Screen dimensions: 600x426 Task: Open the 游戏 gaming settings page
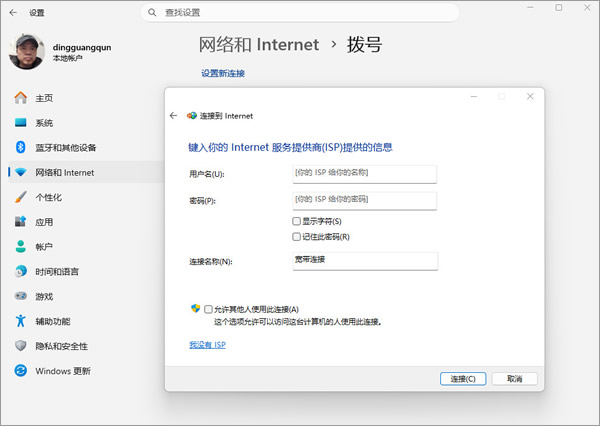pyautogui.click(x=44, y=296)
